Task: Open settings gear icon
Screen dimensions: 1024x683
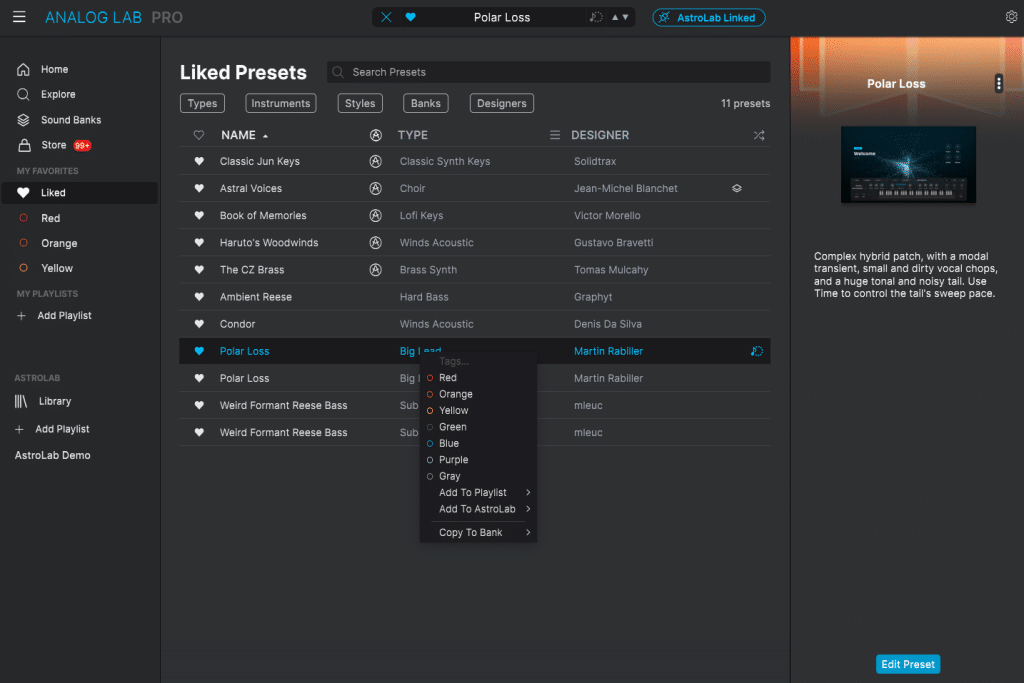Action: pos(1011,17)
